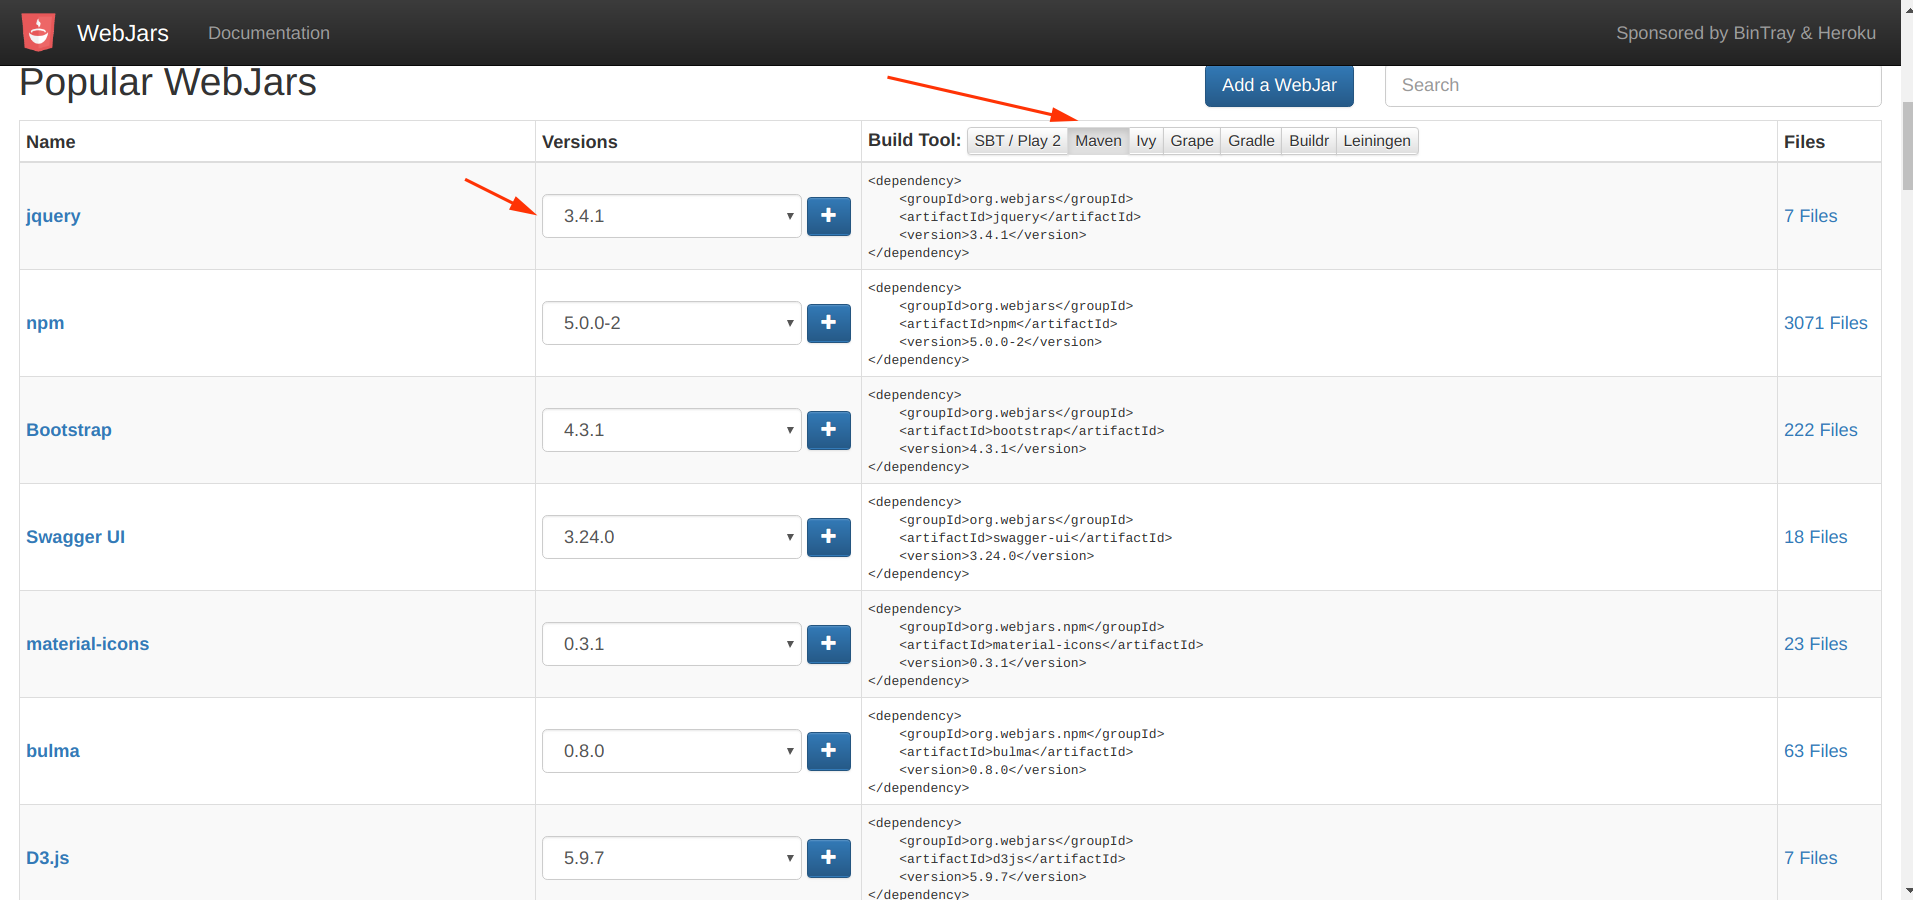Open the 222 Files link

click(x=1820, y=430)
